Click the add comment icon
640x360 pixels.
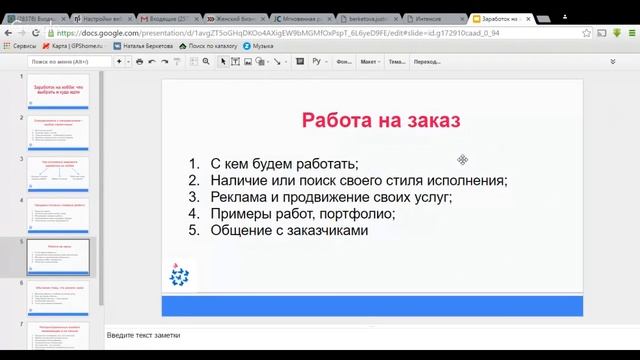pyautogui.click(x=300, y=62)
